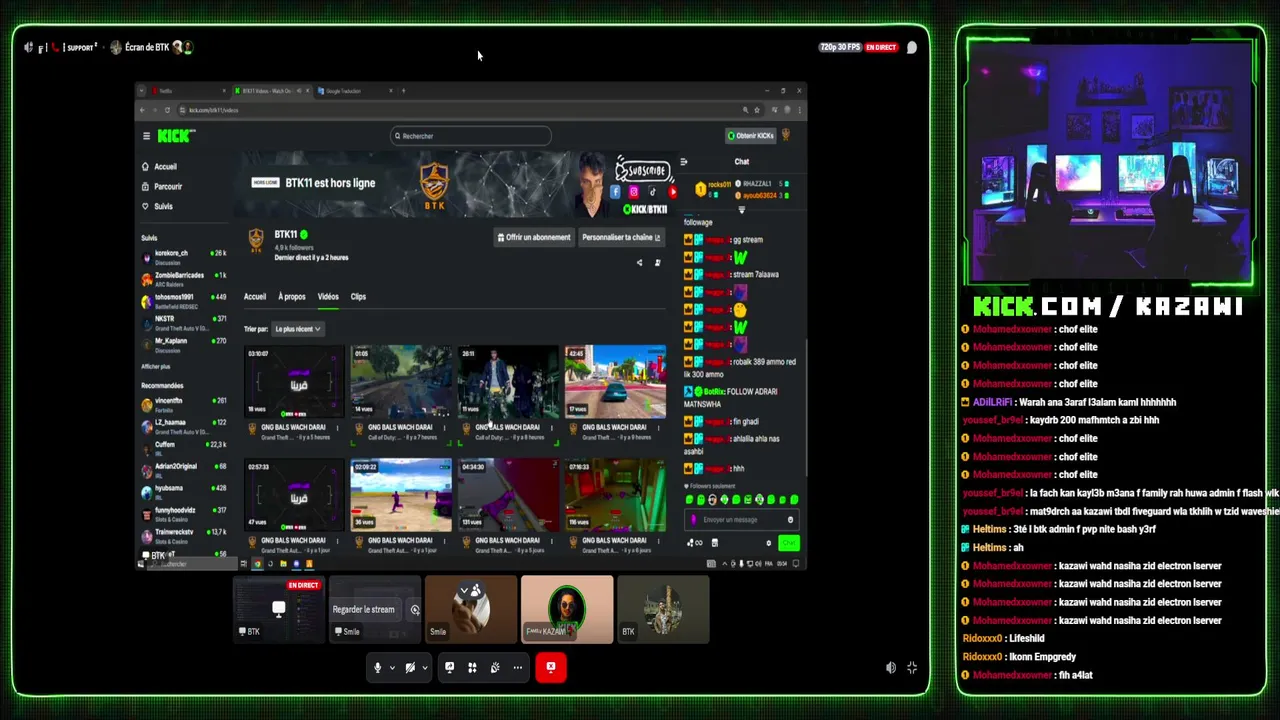
Task: Click the browser reload icon
Action: (167, 110)
